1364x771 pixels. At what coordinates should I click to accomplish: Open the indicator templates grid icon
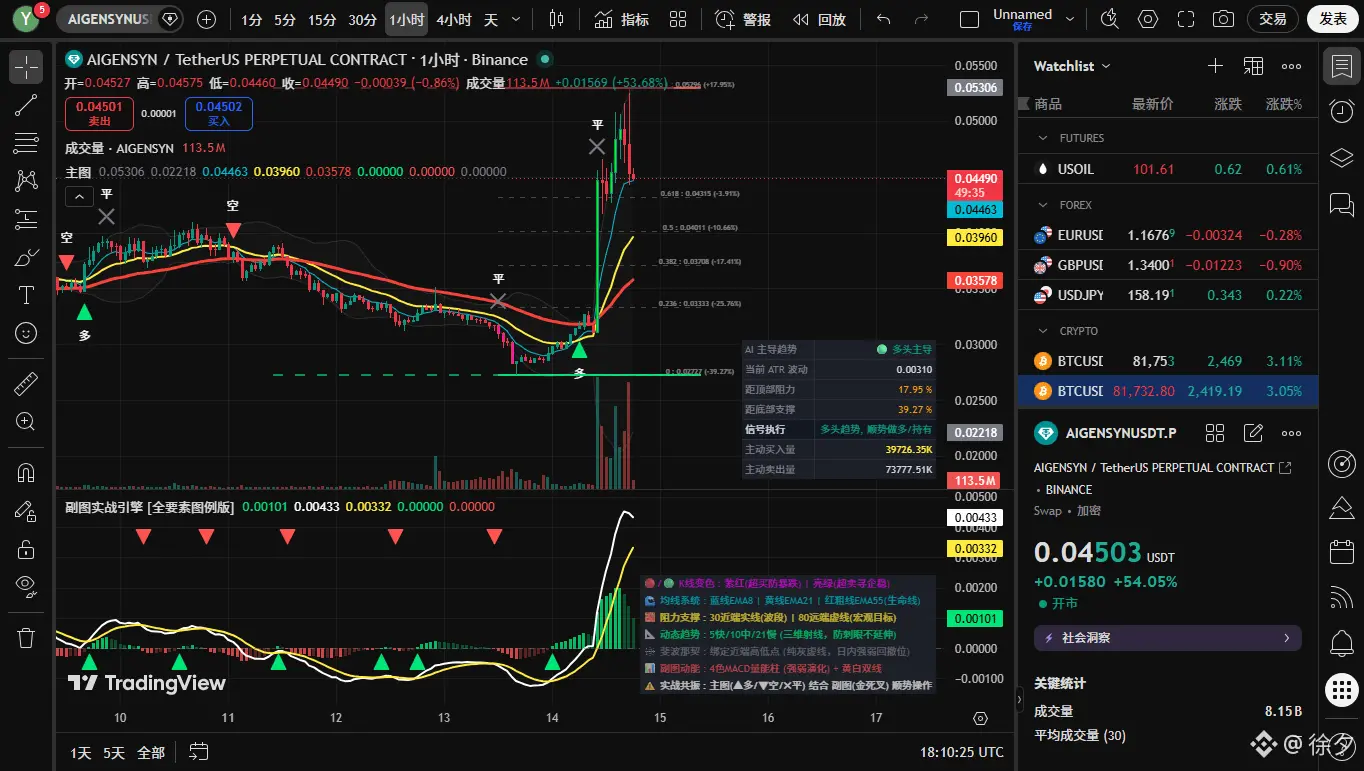point(678,19)
